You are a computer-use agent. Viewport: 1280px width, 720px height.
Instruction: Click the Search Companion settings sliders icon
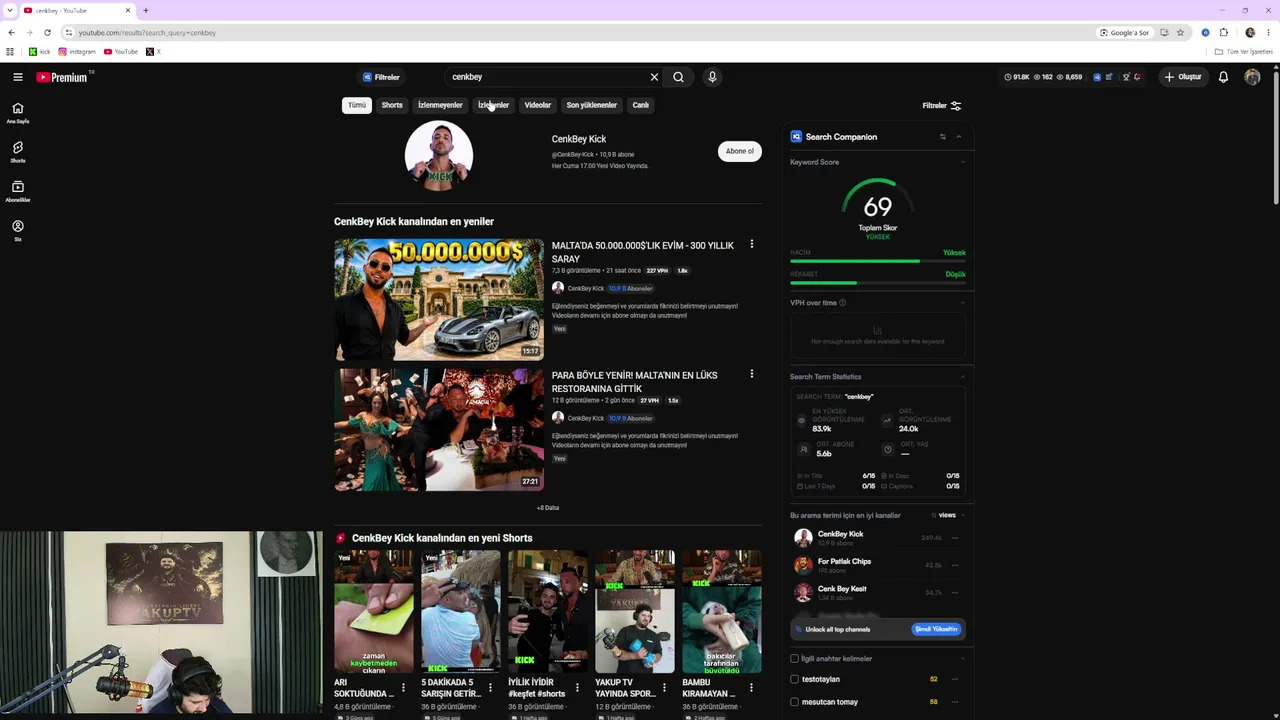coord(942,137)
